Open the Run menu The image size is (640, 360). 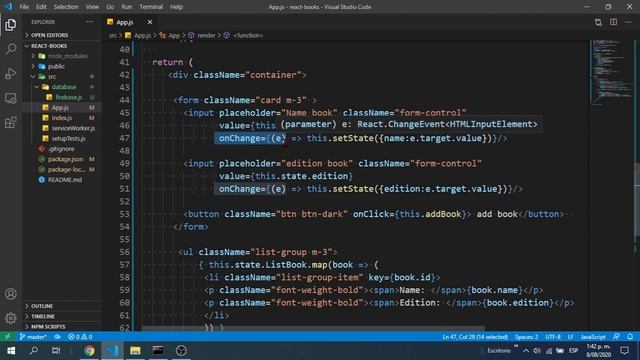(127, 7)
